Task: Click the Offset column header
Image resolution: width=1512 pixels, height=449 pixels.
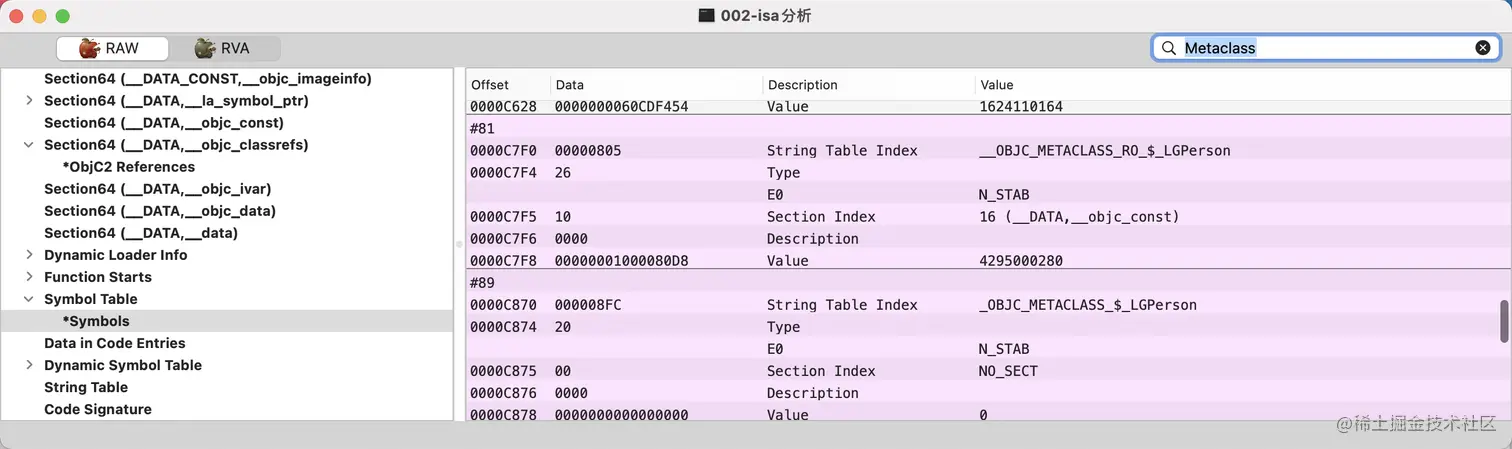Action: pos(490,85)
